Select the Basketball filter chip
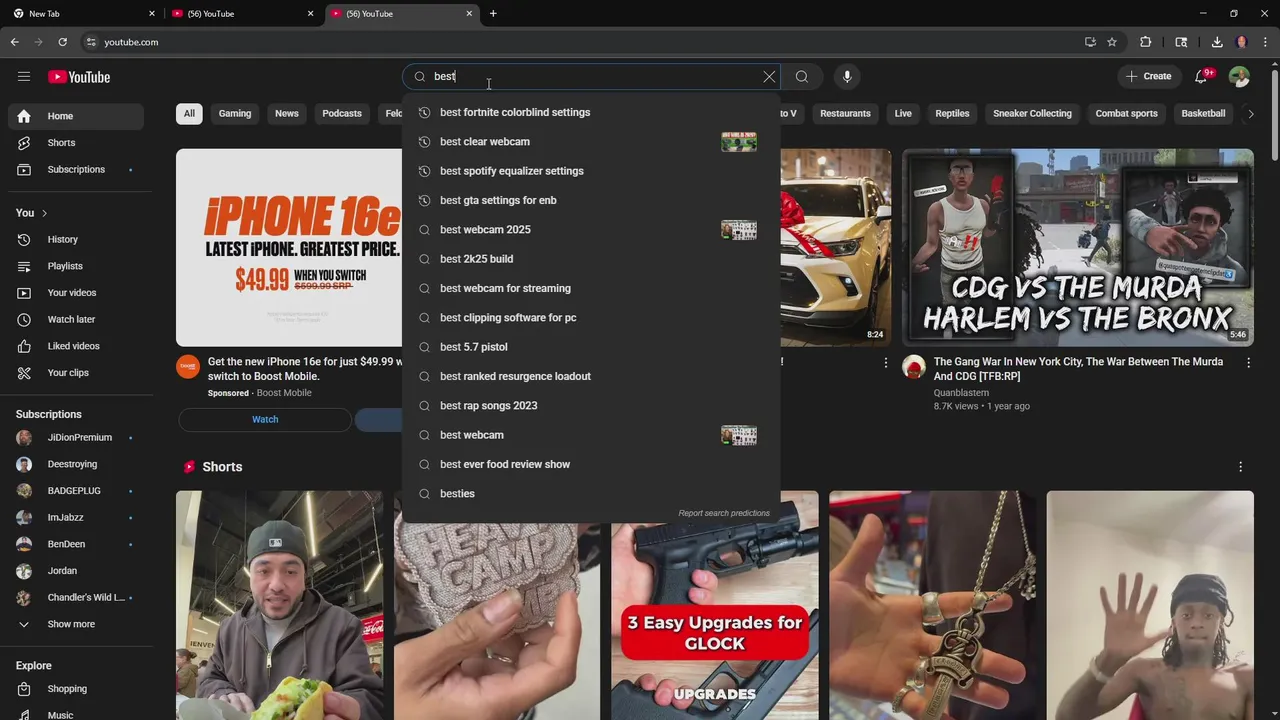Image resolution: width=1280 pixels, height=720 pixels. (x=1203, y=113)
